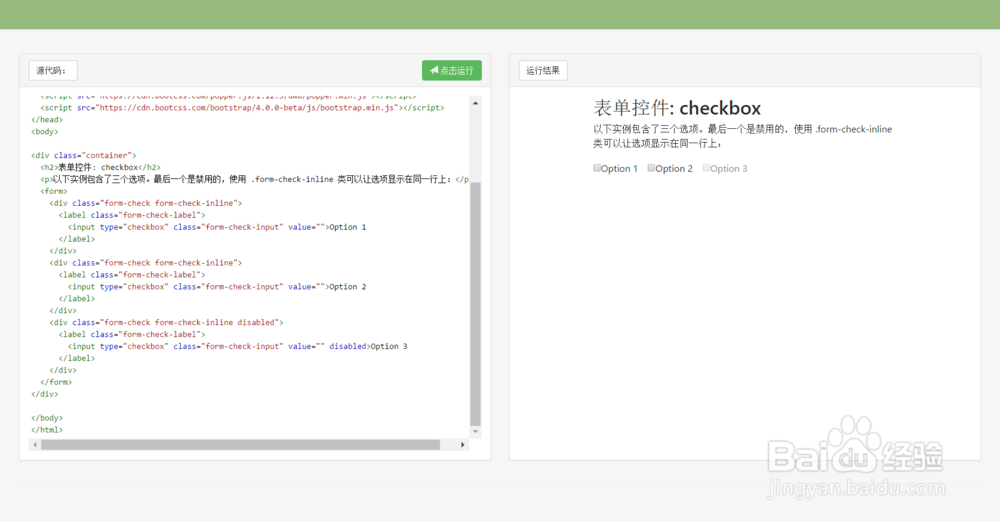Click the disabled Option 3 checkbox
1000x522 pixels.
[706, 168]
